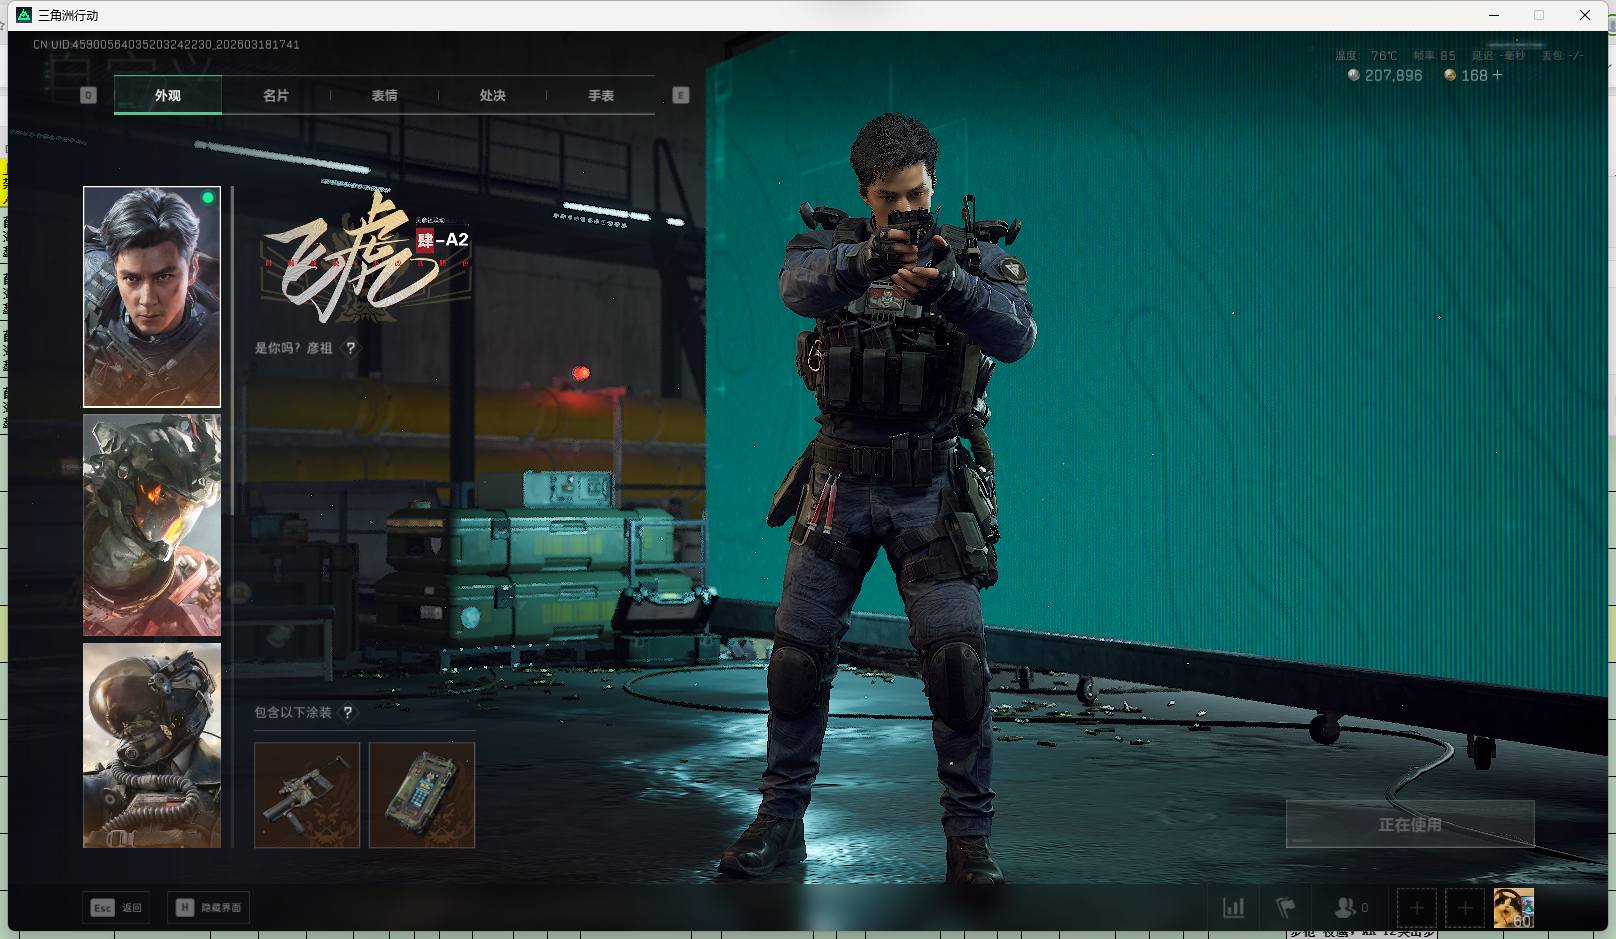The height and width of the screenshot is (939, 1616).
Task: Click the Q previous-tab key icon
Action: pyautogui.click(x=88, y=95)
